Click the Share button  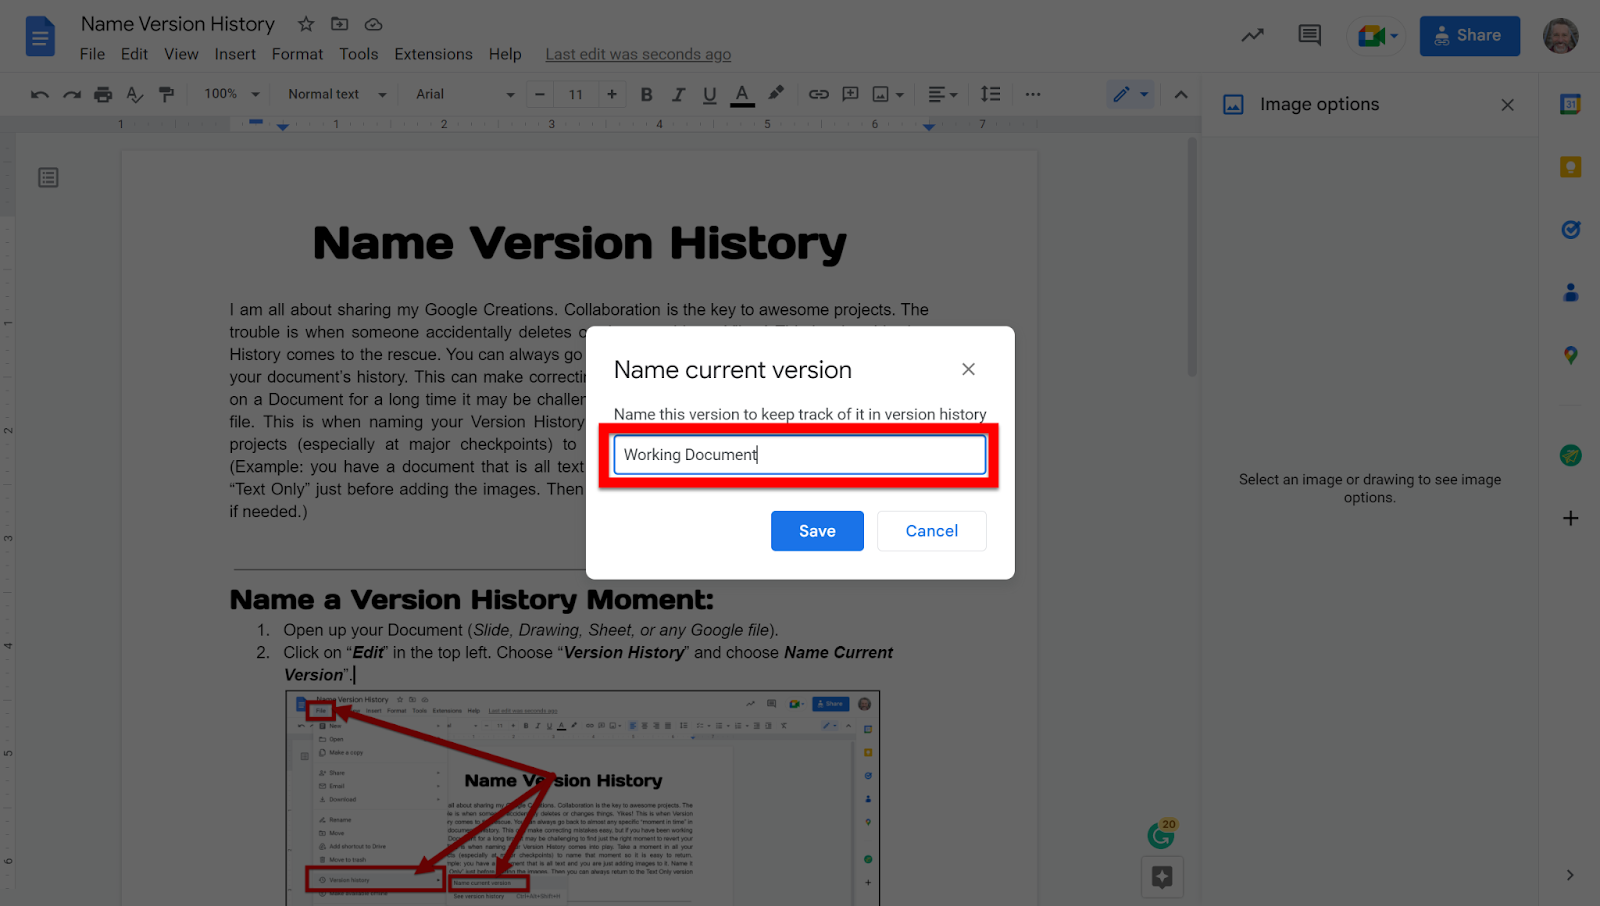coord(1469,36)
